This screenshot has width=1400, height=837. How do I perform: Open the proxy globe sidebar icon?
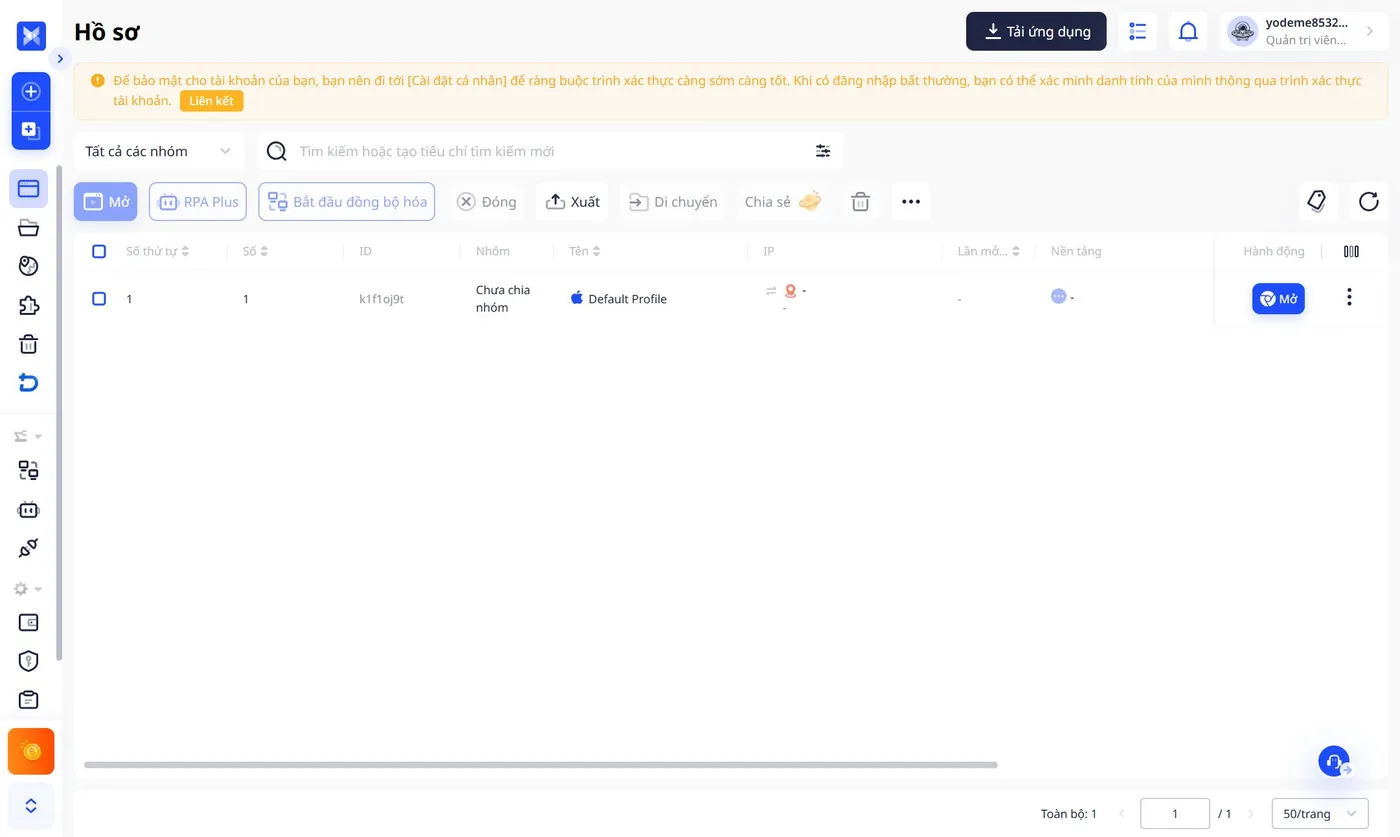coord(29,266)
